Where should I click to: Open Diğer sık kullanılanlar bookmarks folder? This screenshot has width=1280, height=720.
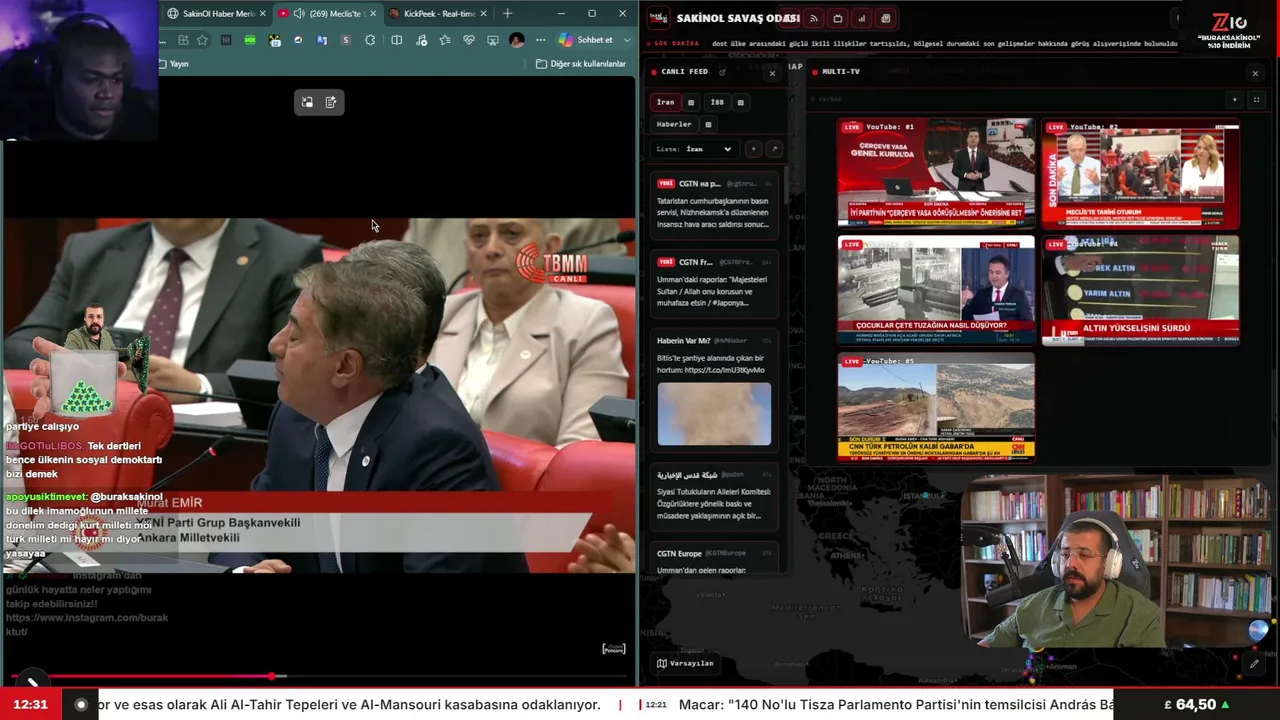click(581, 64)
